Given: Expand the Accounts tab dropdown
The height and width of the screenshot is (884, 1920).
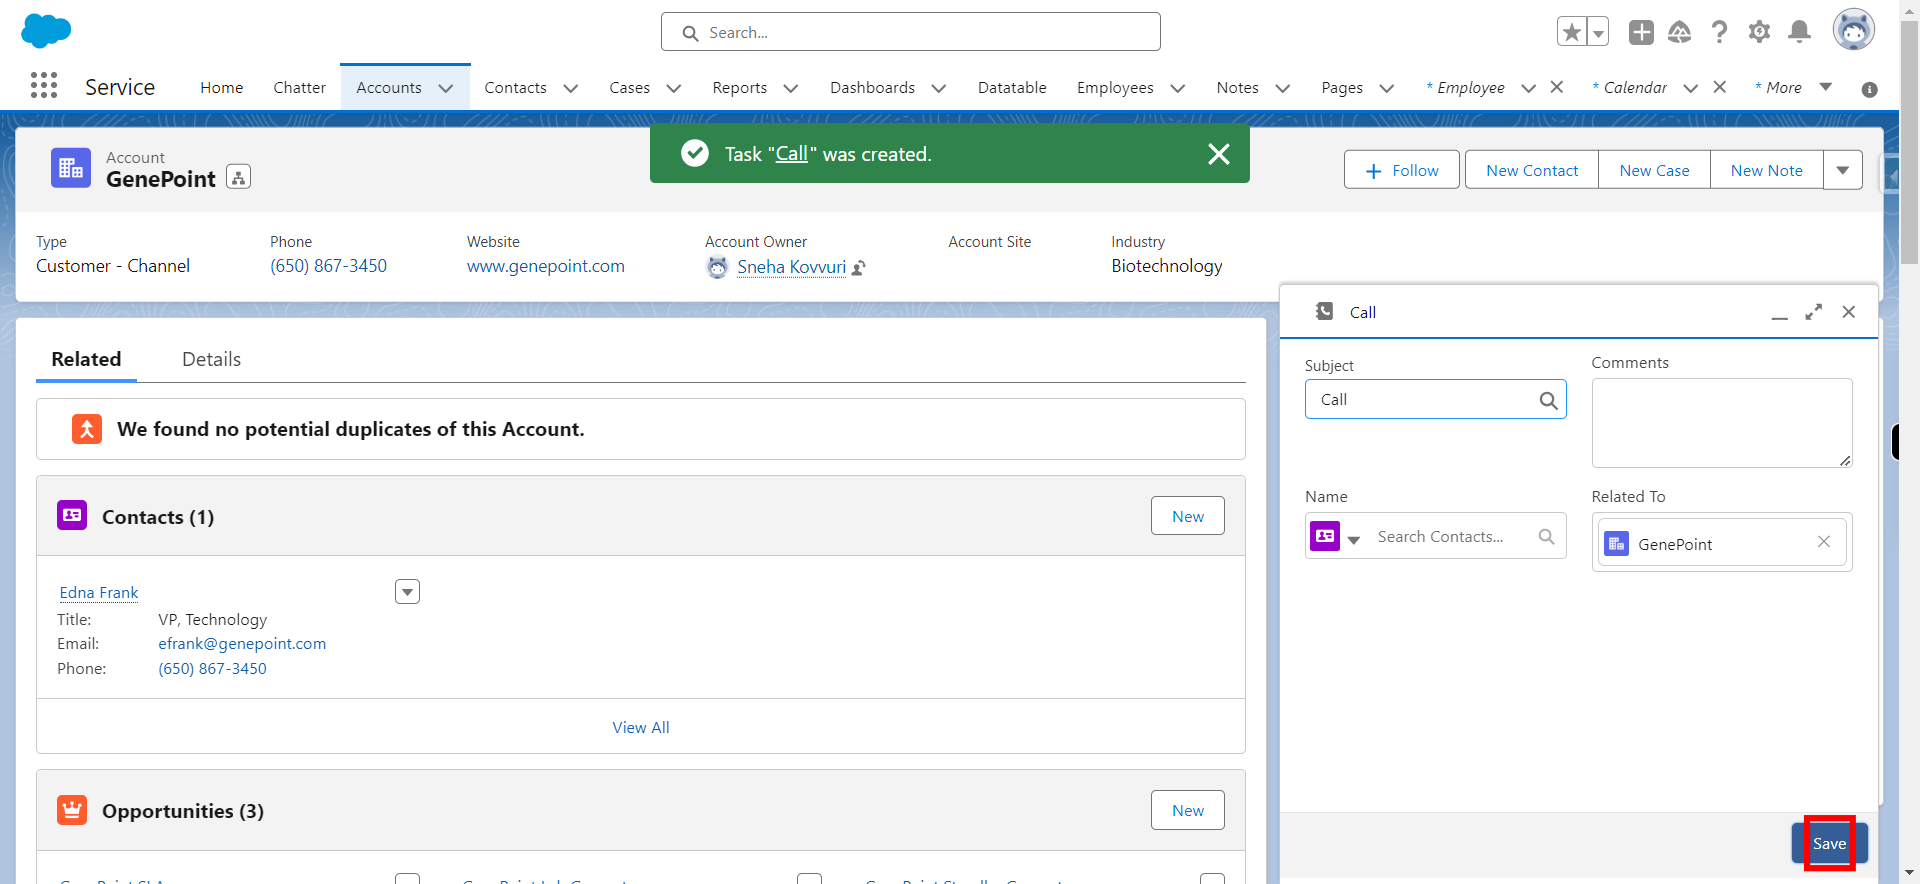Looking at the screenshot, I should tap(446, 88).
